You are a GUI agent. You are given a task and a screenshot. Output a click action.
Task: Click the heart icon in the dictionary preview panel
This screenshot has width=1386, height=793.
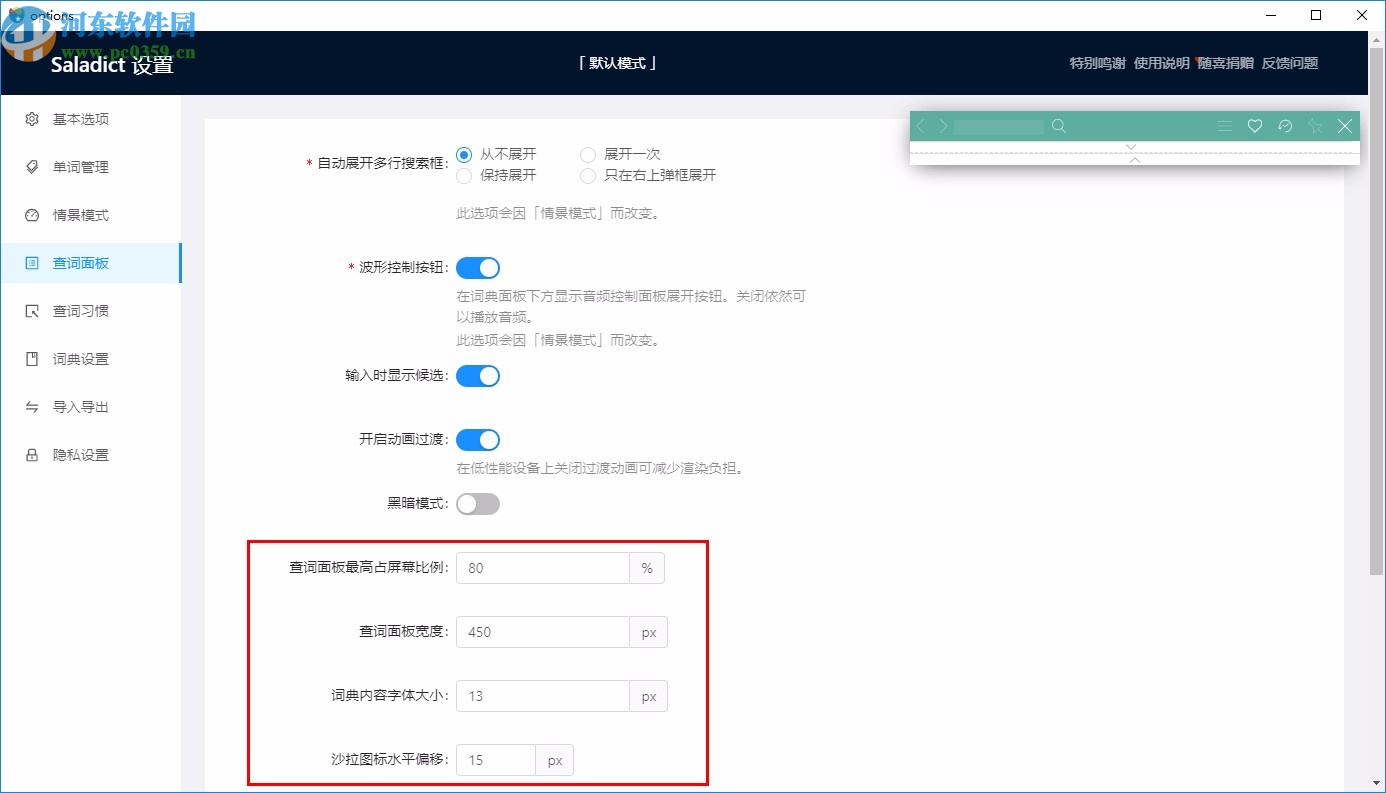click(1255, 126)
